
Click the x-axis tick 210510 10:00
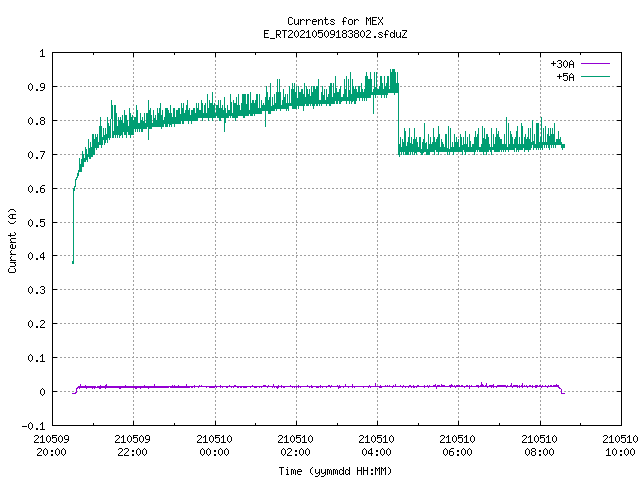pyautogui.click(x=620, y=445)
